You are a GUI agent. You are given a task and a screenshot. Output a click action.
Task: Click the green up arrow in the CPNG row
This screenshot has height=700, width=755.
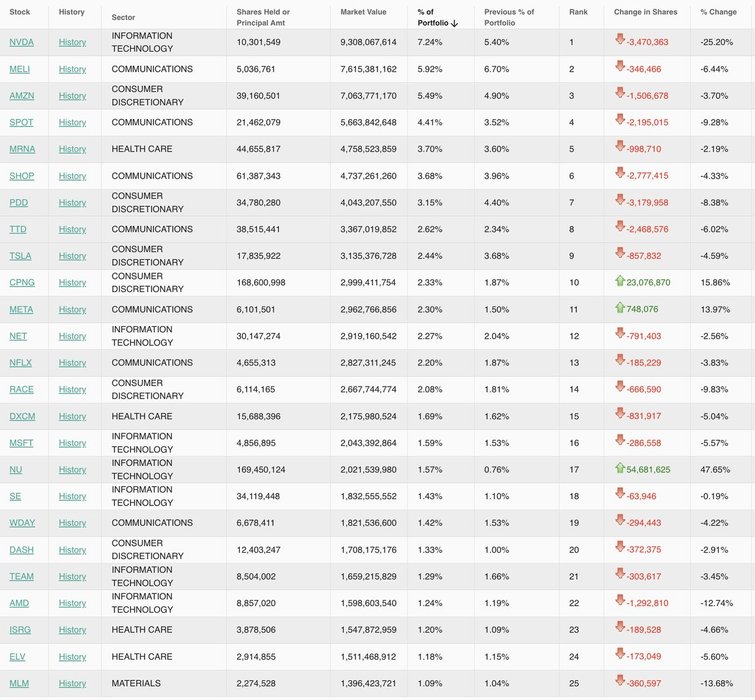620,282
